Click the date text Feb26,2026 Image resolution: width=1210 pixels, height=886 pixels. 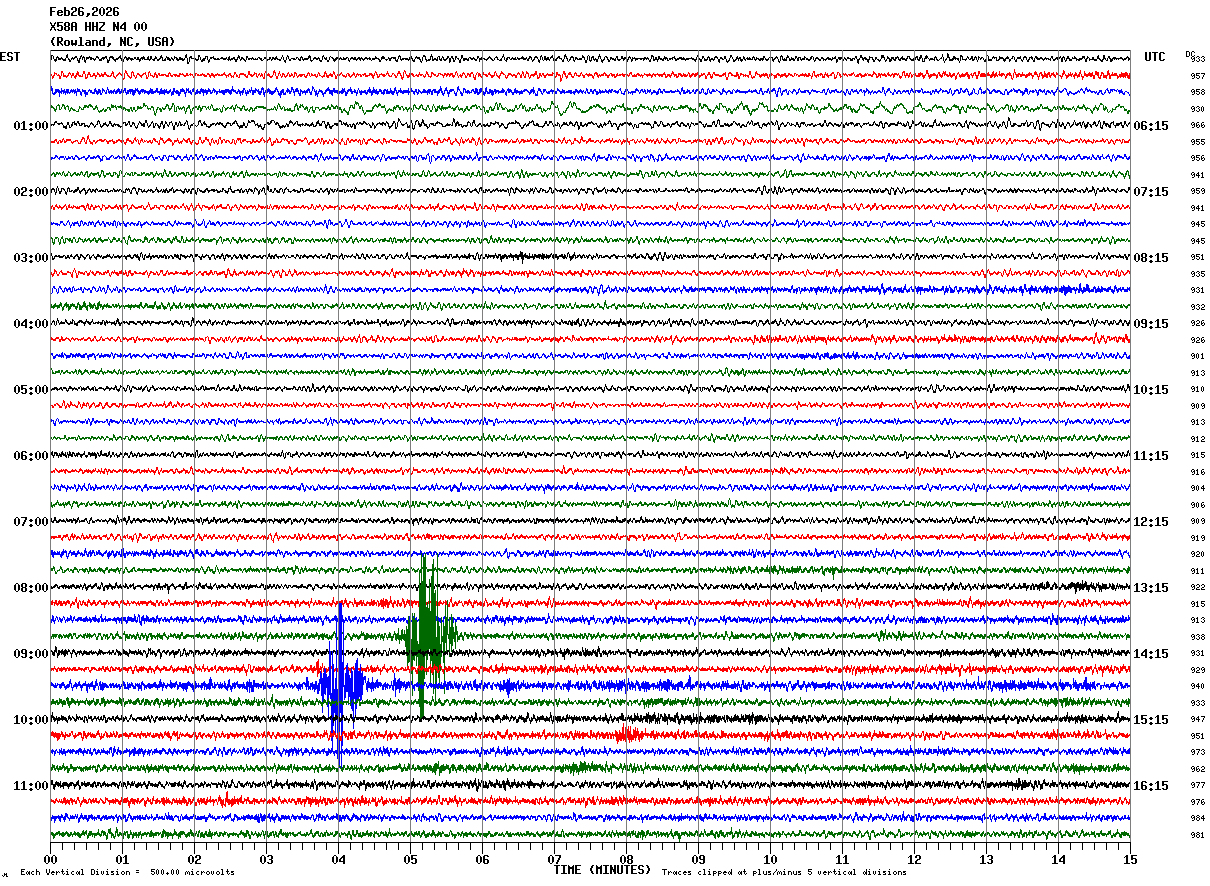click(x=84, y=12)
